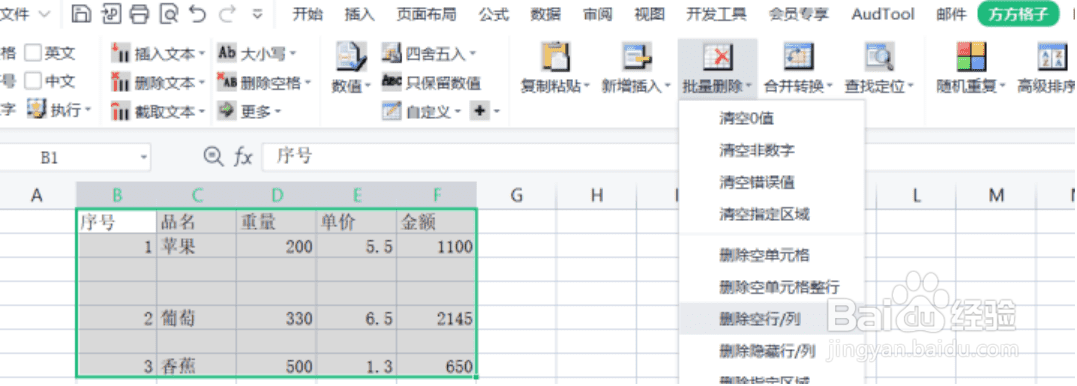Click the 删除文本 icon
The height and width of the screenshot is (386, 1077).
pyautogui.click(x=120, y=82)
